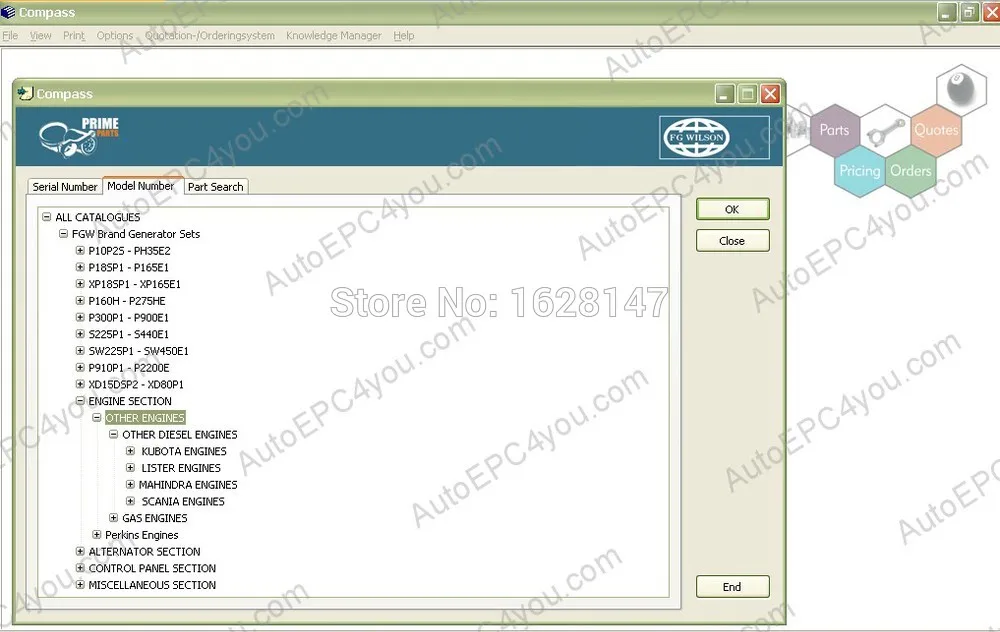Minimize the inner Compass dialog

point(724,94)
